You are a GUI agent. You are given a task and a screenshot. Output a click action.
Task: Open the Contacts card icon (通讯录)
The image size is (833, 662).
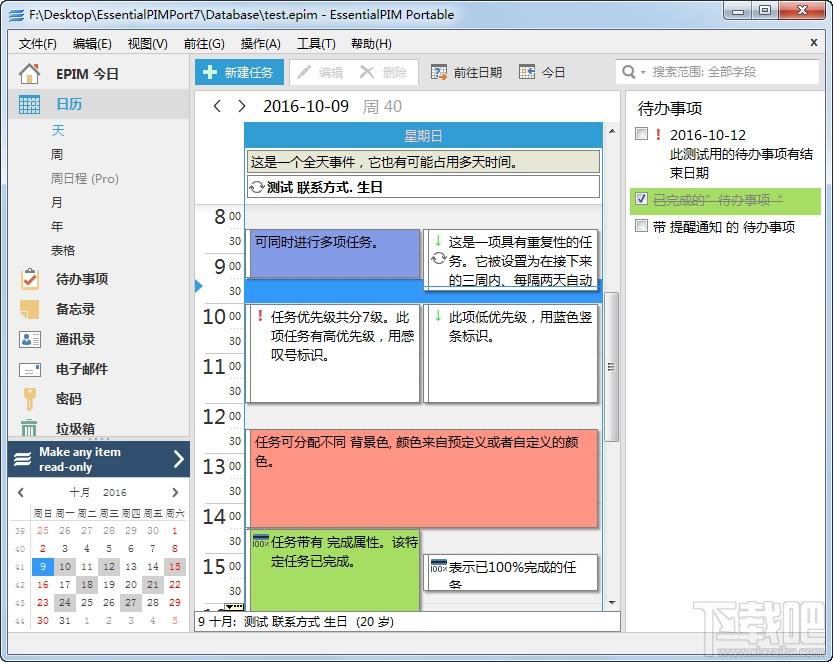tap(29, 339)
